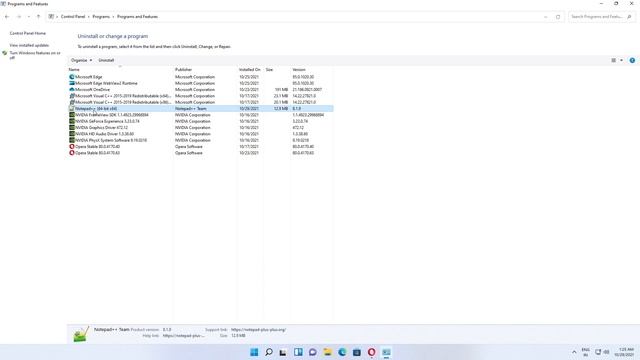Open Chat on the taskbar
This screenshot has width=640, height=360.
point(313,352)
